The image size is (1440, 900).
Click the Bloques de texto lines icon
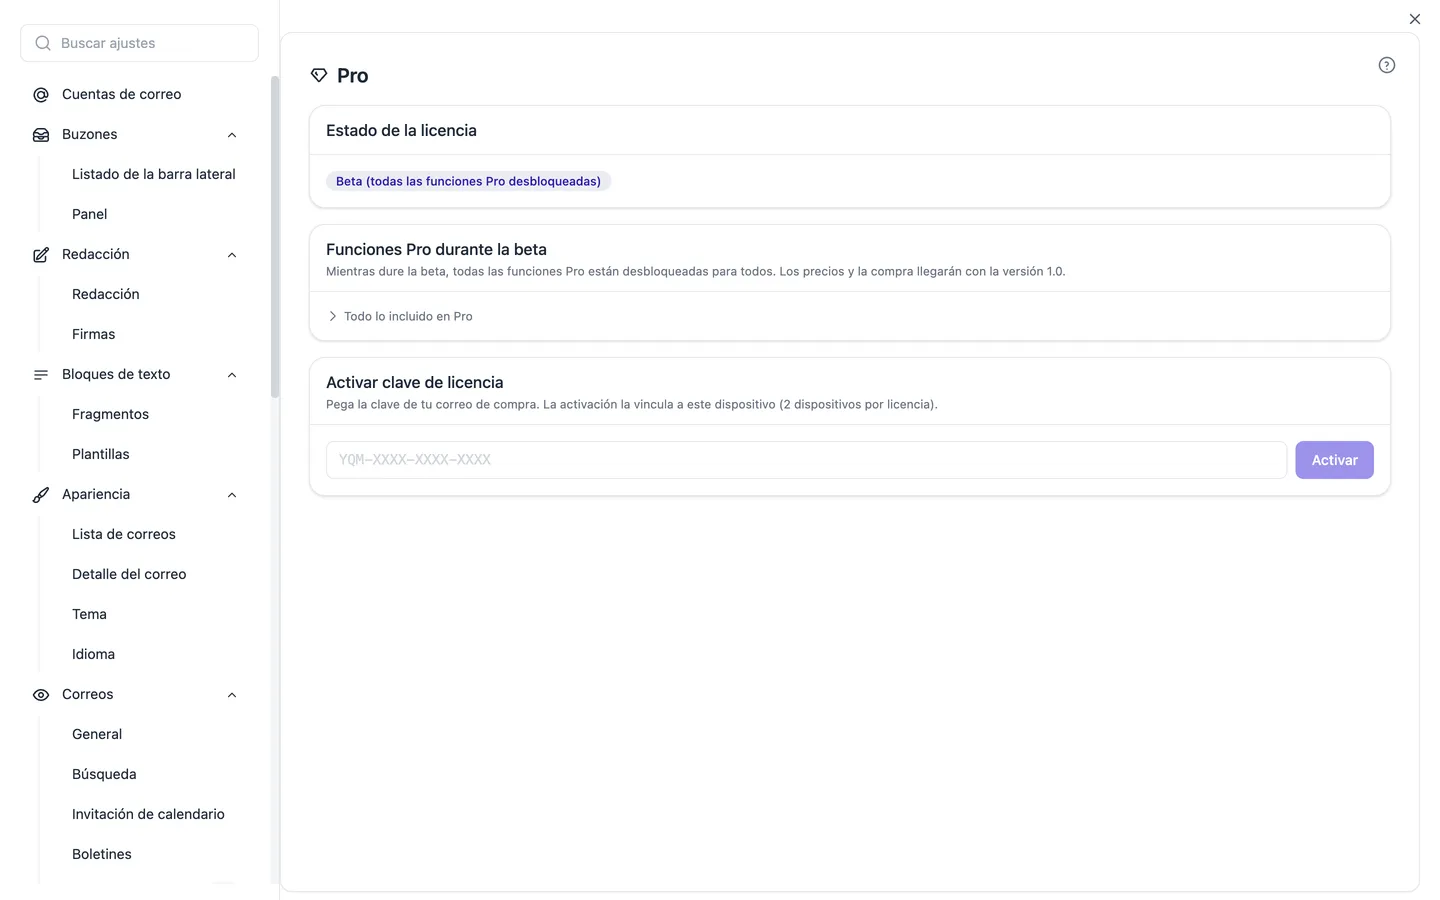tap(41, 375)
